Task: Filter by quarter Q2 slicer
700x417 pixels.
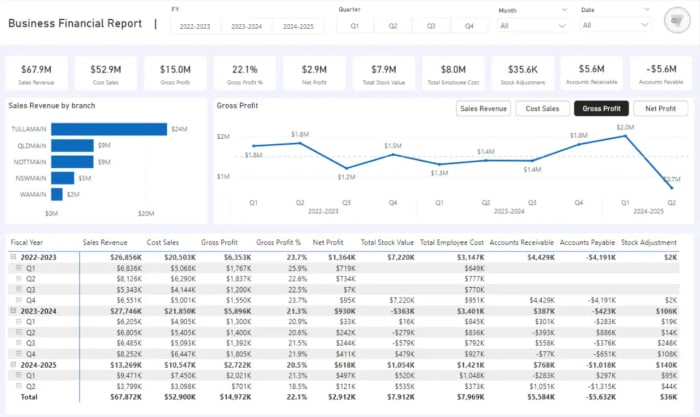Action: (x=393, y=26)
